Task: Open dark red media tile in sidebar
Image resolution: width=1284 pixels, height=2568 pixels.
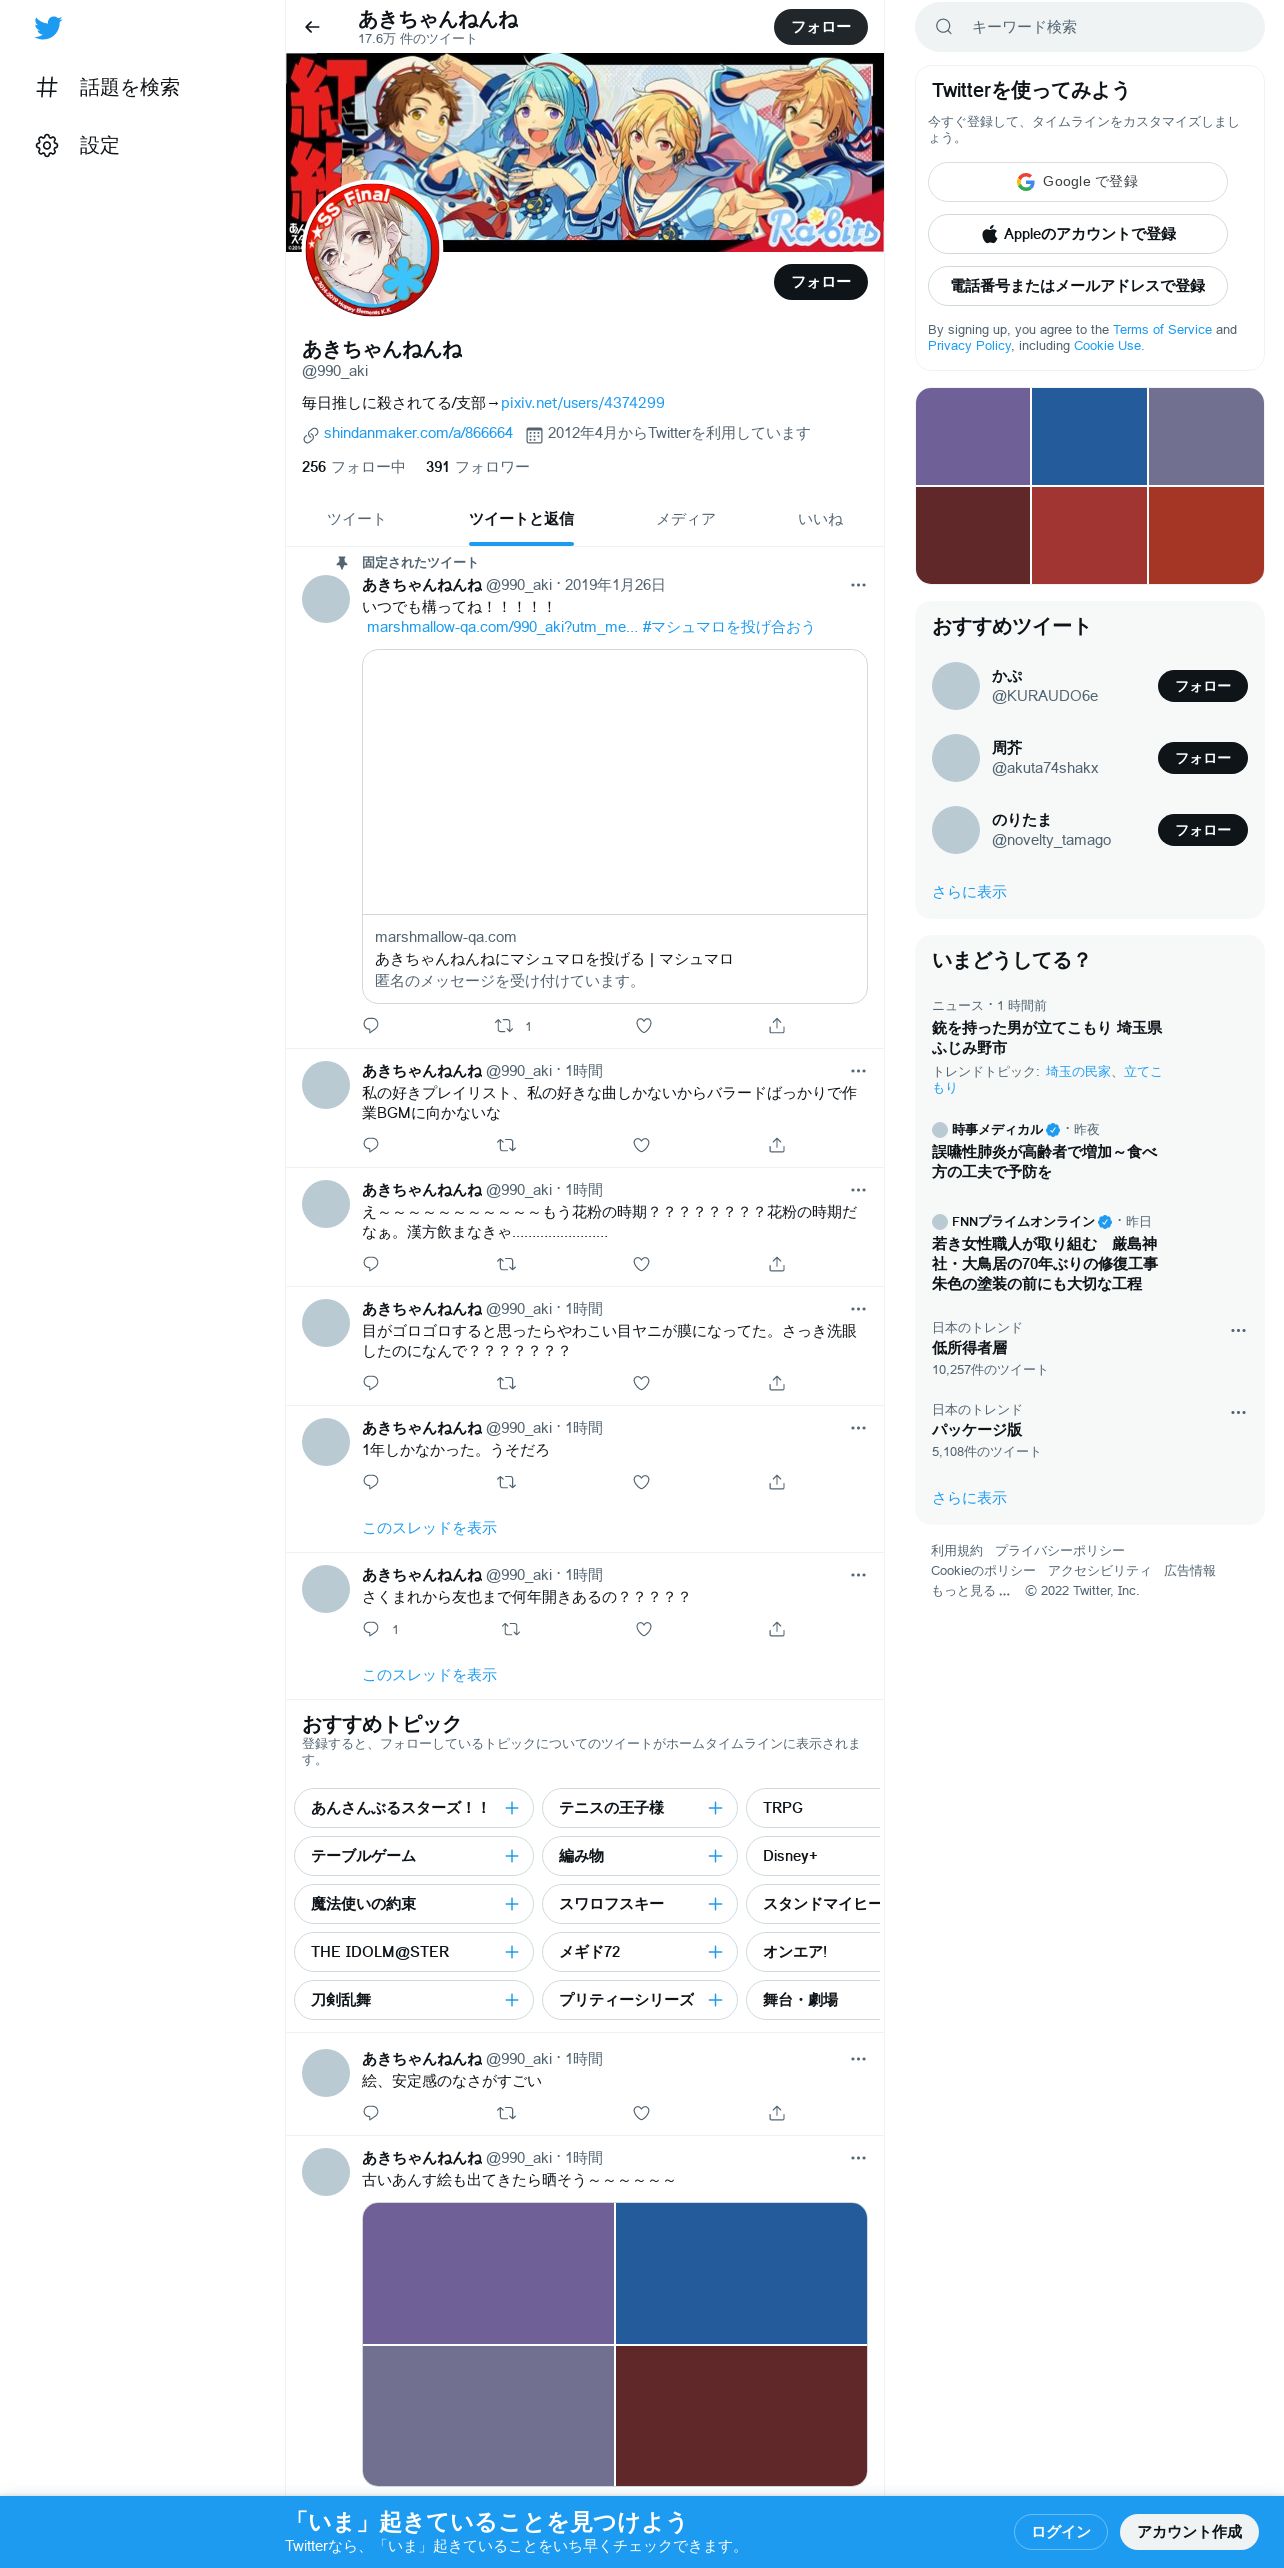Action: 973,535
